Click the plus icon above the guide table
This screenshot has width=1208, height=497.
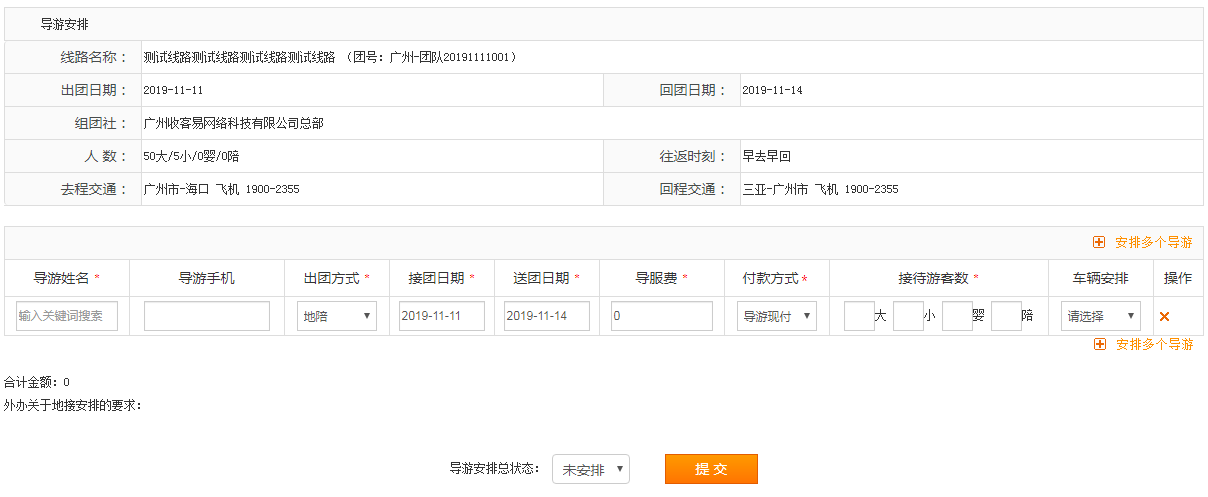(1099, 242)
